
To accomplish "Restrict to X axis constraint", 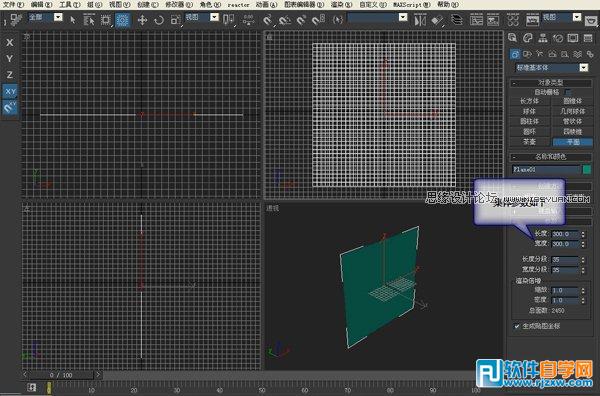I will (x=10, y=42).
